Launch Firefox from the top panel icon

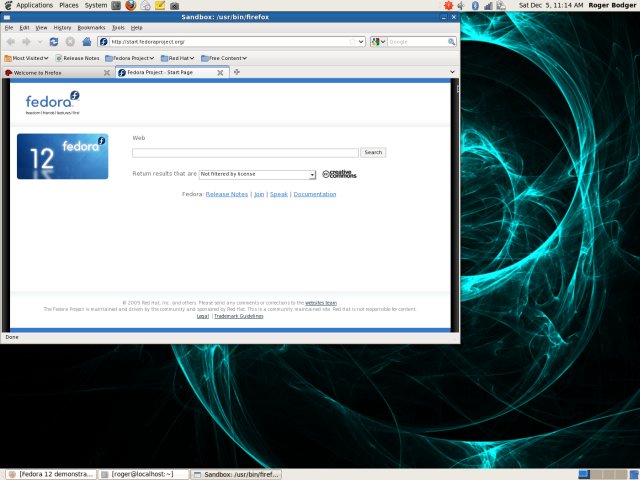[130, 5]
